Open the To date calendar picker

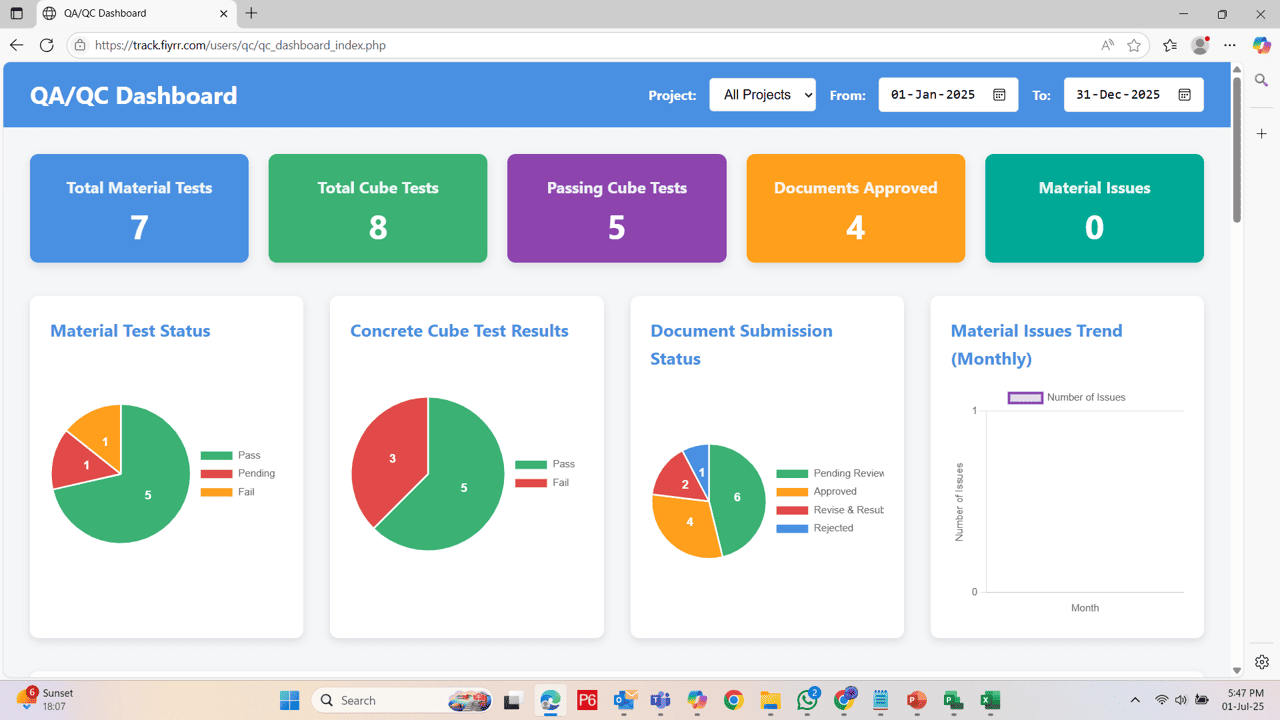(1184, 94)
